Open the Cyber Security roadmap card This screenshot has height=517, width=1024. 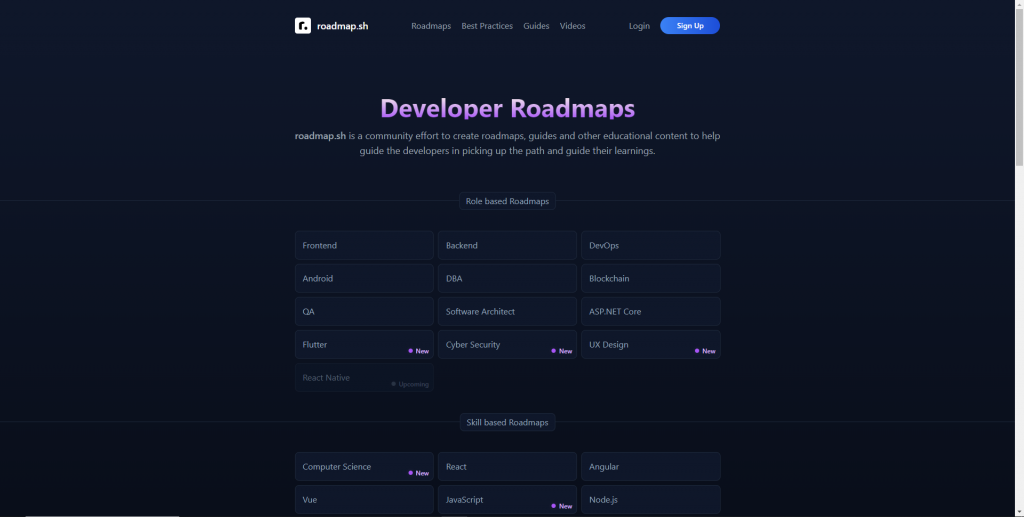tap(507, 345)
